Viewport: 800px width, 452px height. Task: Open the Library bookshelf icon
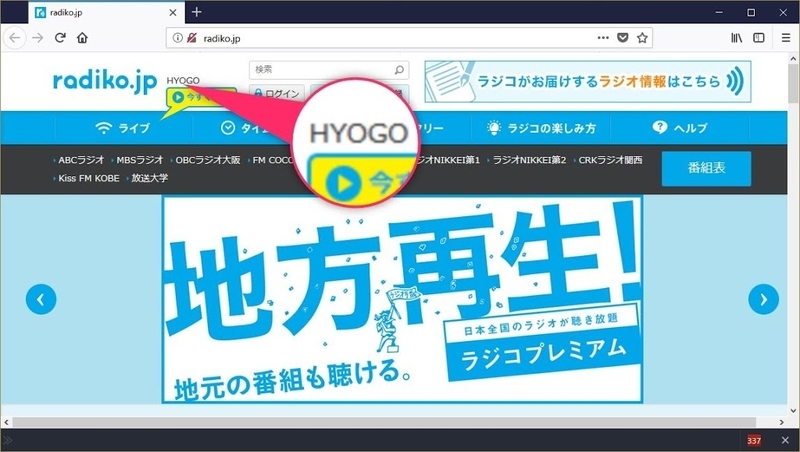pyautogui.click(x=736, y=38)
